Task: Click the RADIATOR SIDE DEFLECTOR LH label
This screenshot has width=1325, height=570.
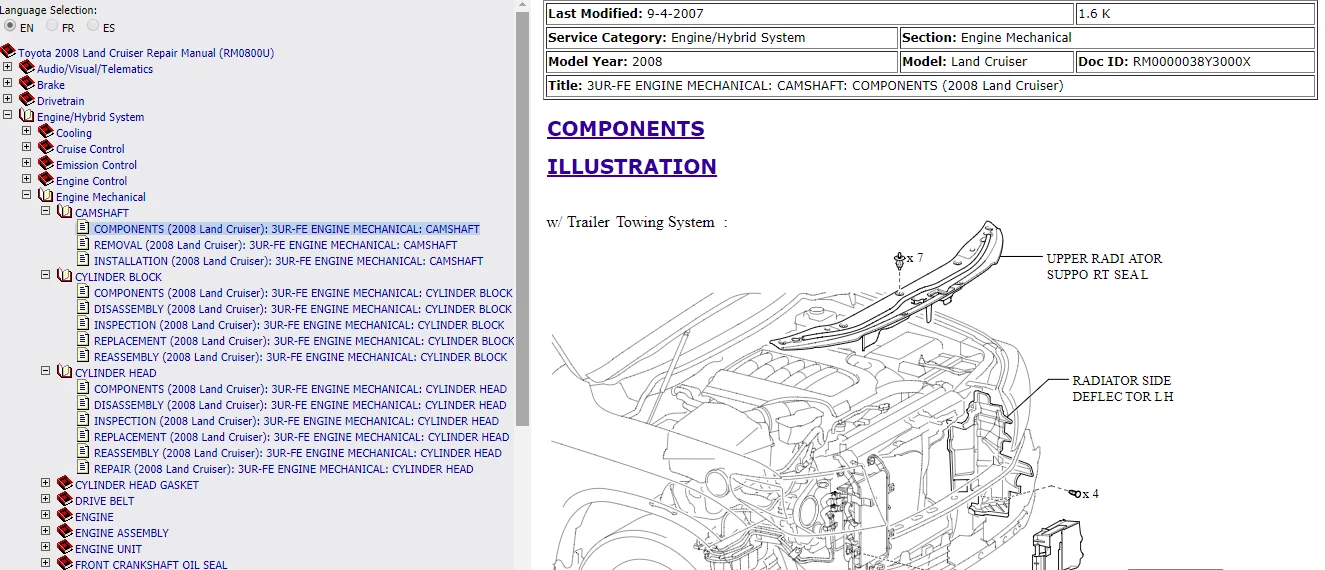Action: [x=1122, y=388]
